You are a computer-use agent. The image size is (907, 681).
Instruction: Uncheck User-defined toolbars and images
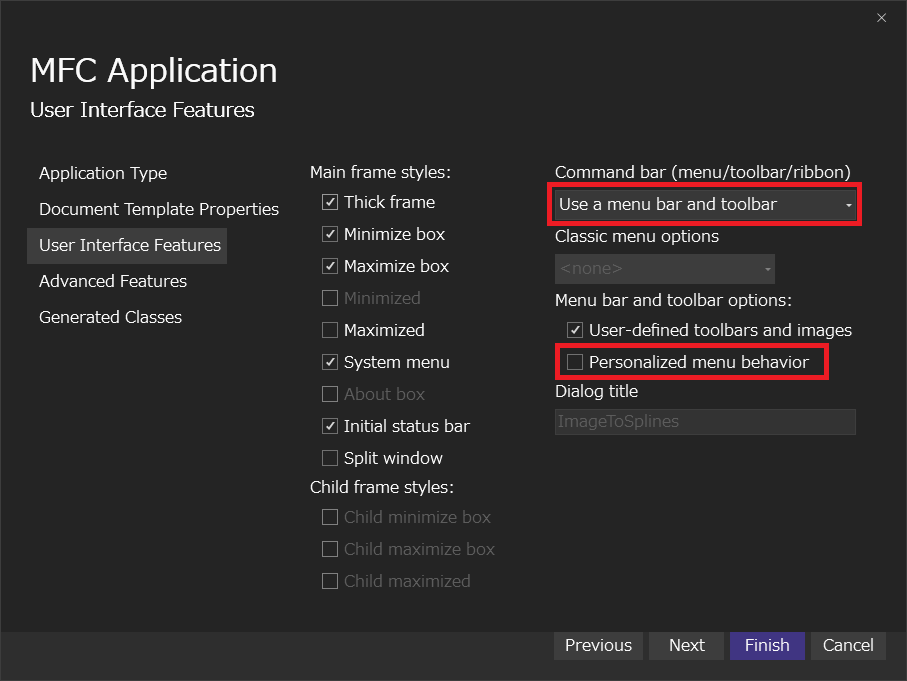(x=575, y=329)
